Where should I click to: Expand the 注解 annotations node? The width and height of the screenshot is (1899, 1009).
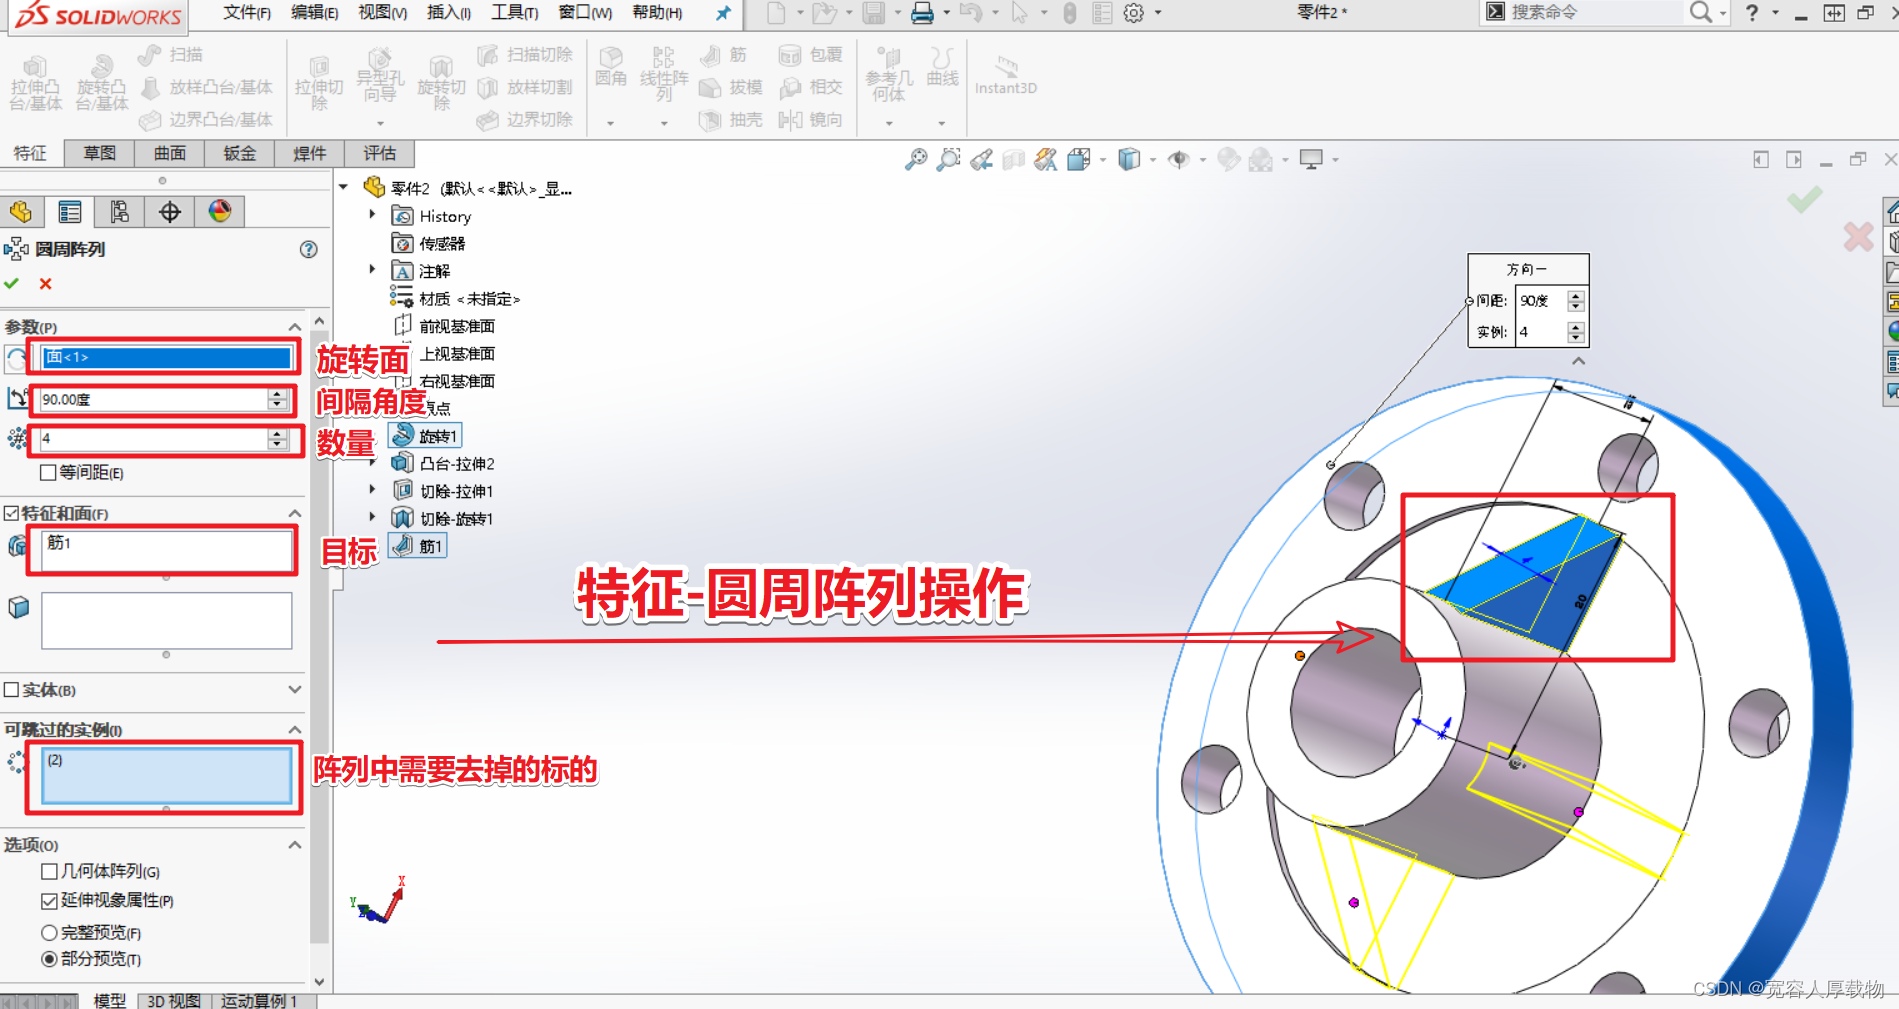point(372,269)
